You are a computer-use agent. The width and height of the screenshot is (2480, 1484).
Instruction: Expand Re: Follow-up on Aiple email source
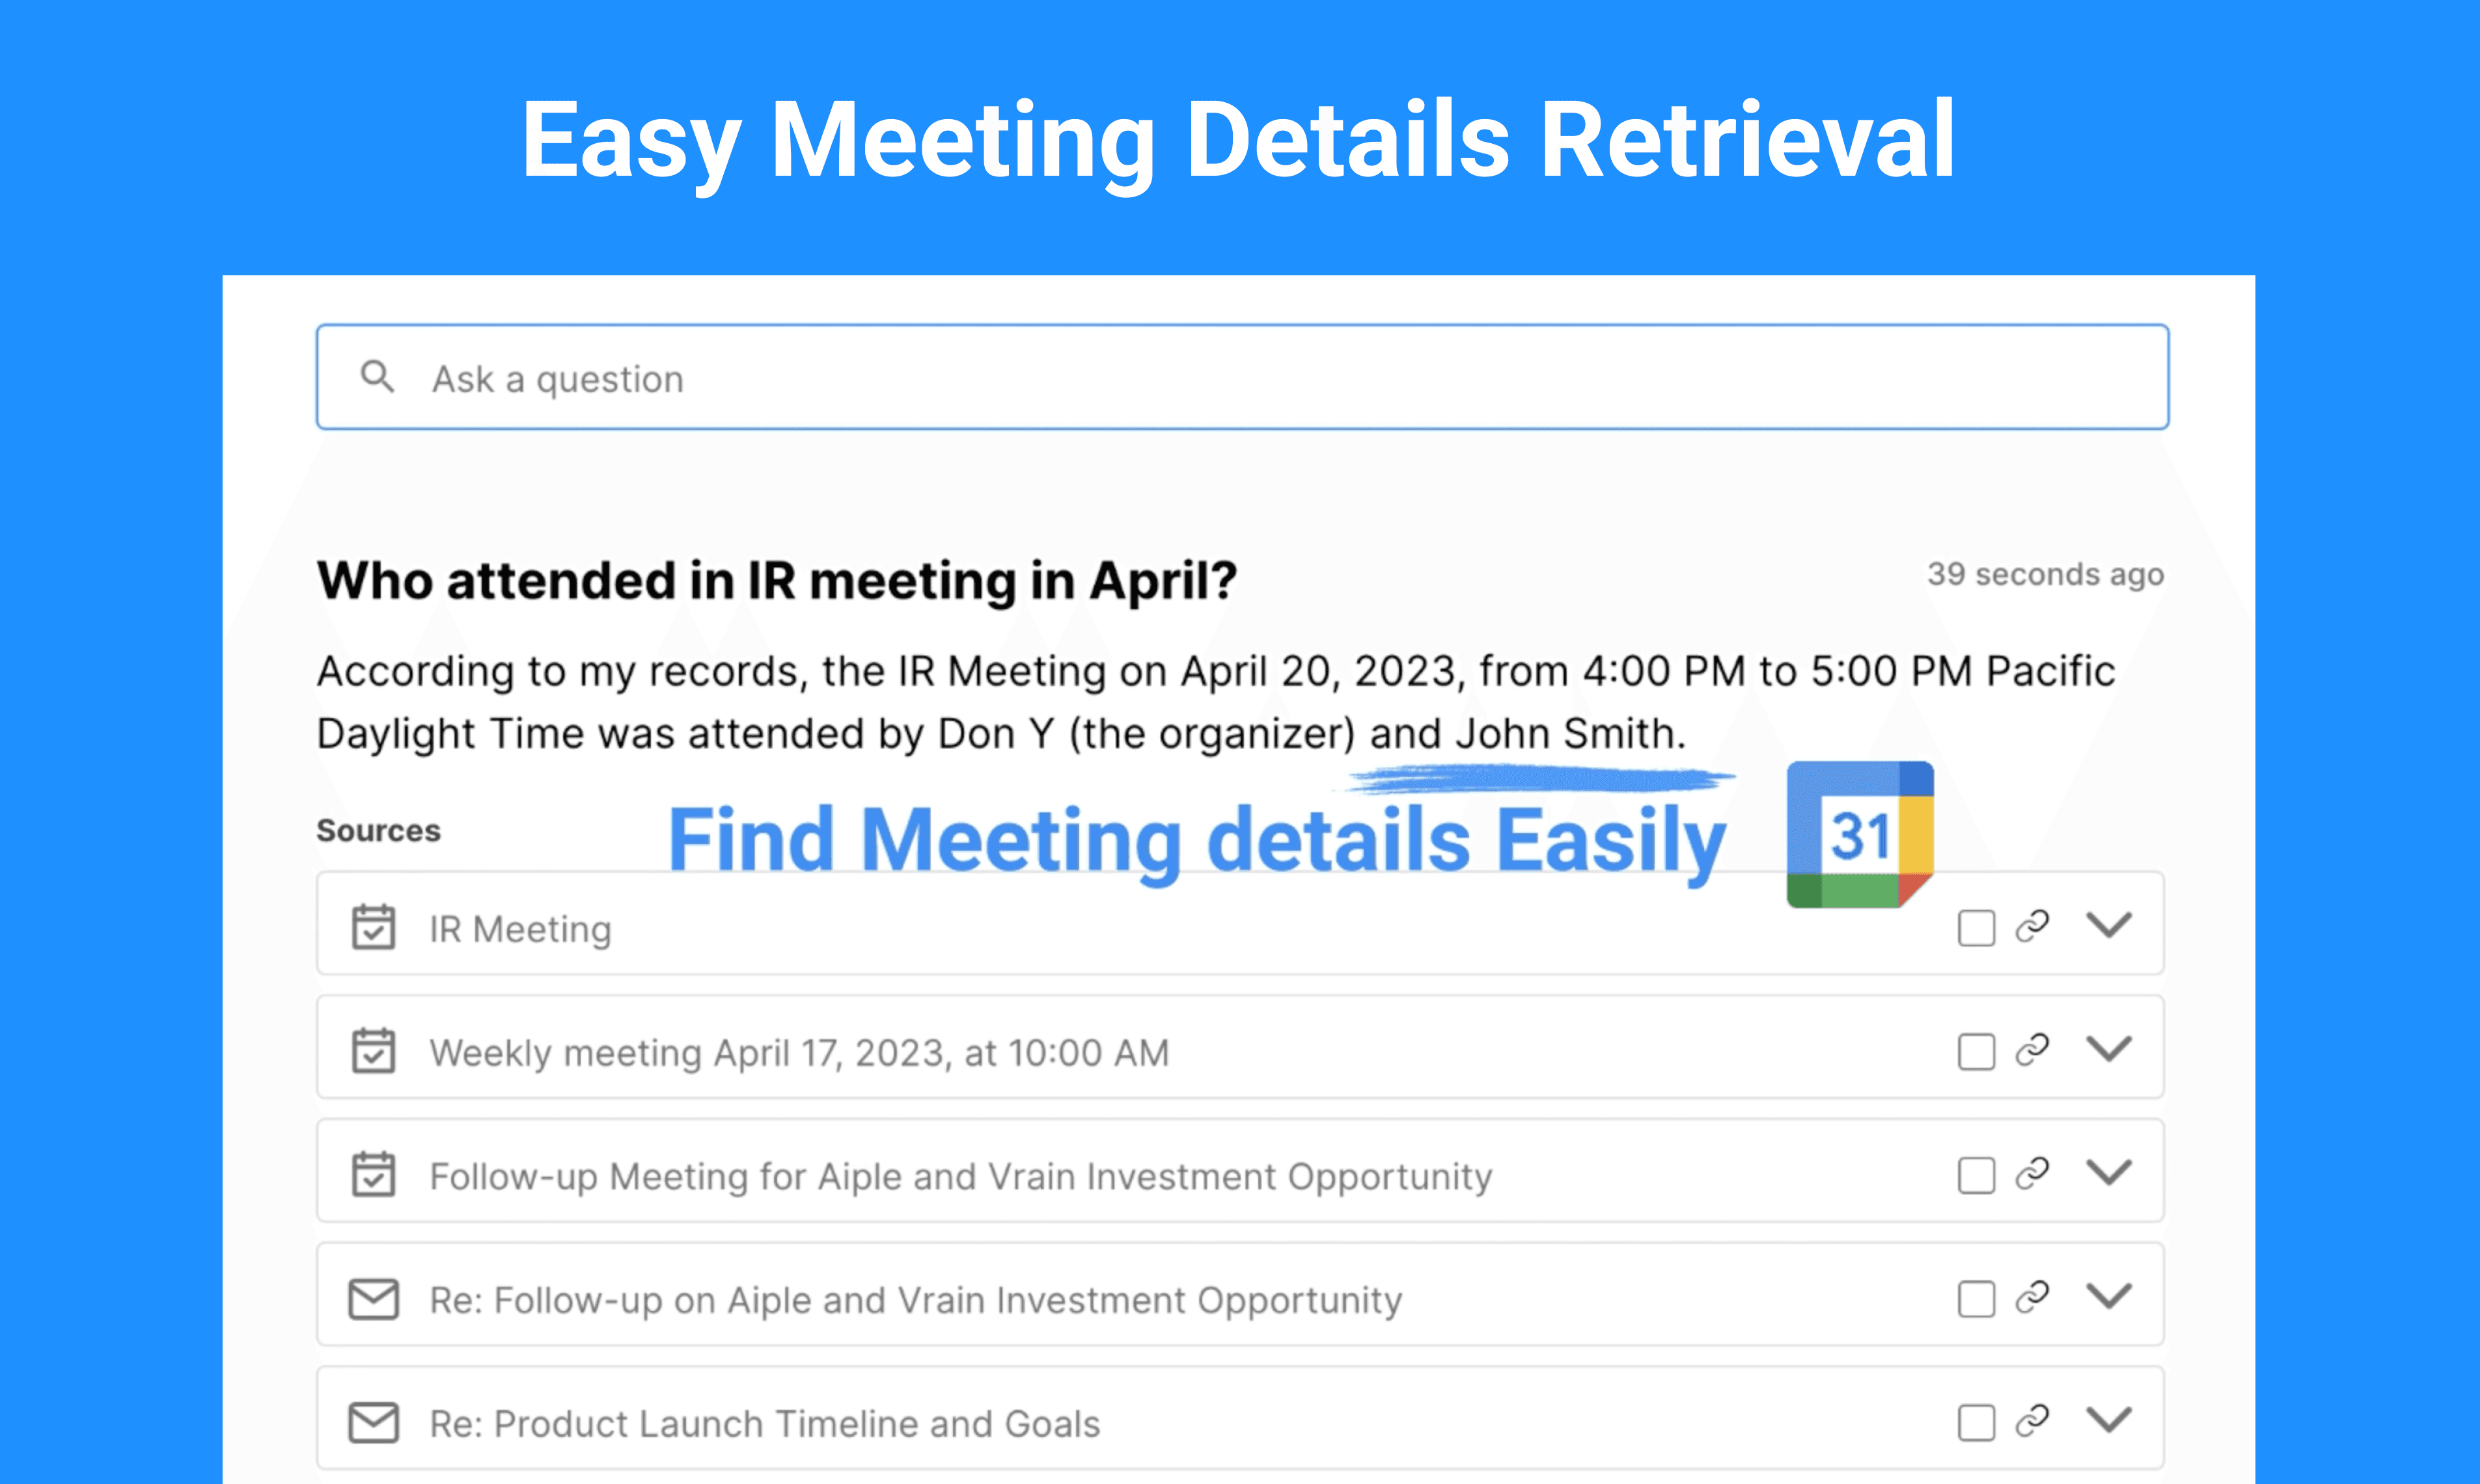coord(2109,1296)
